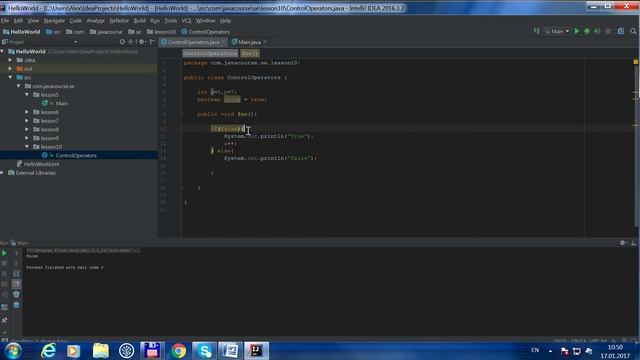Click the java.exe command link in console

pos(83,250)
